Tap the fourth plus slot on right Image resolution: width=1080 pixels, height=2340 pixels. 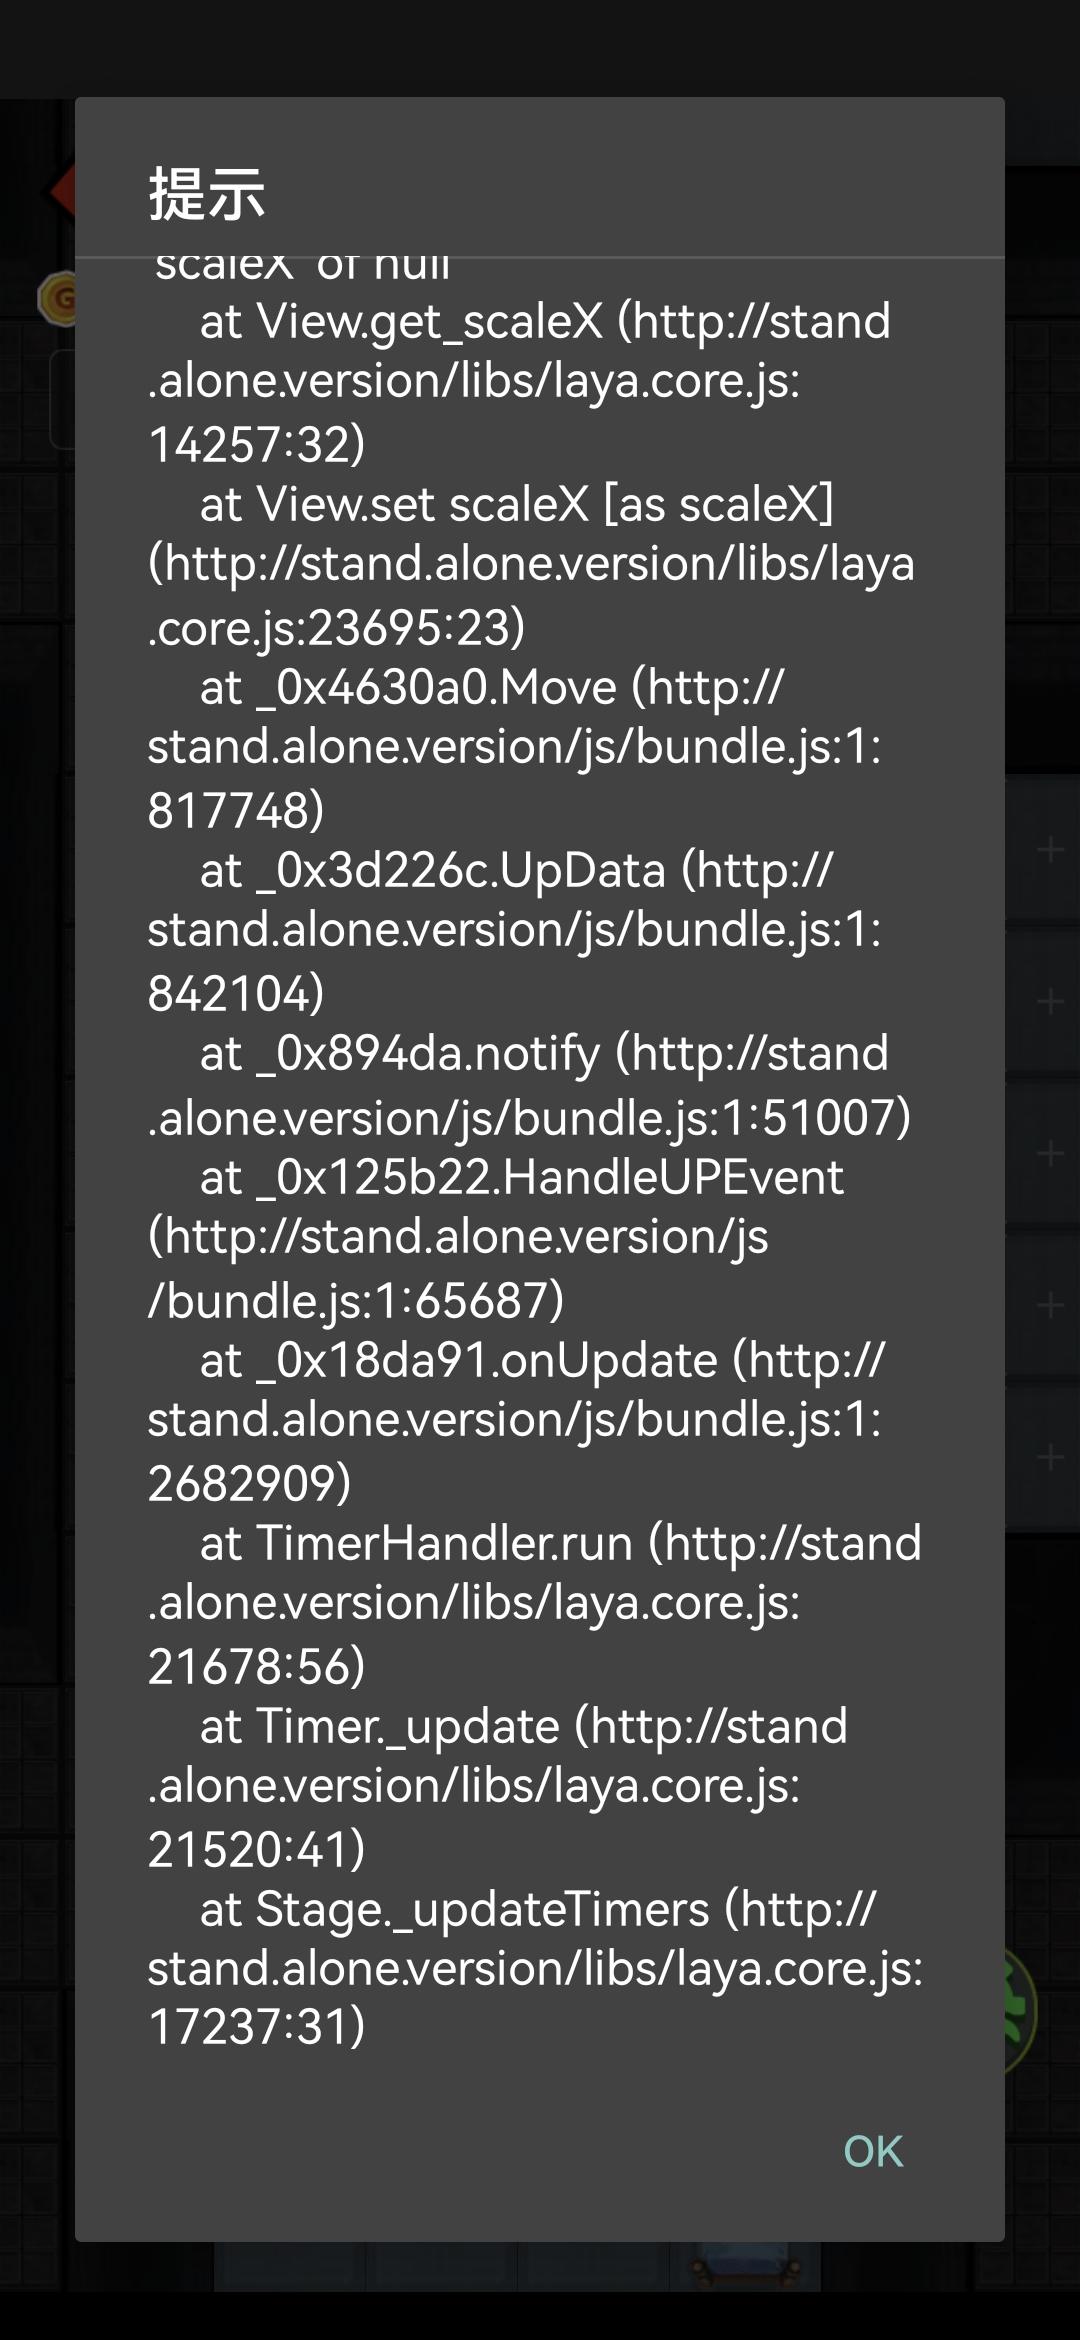pos(1049,1306)
